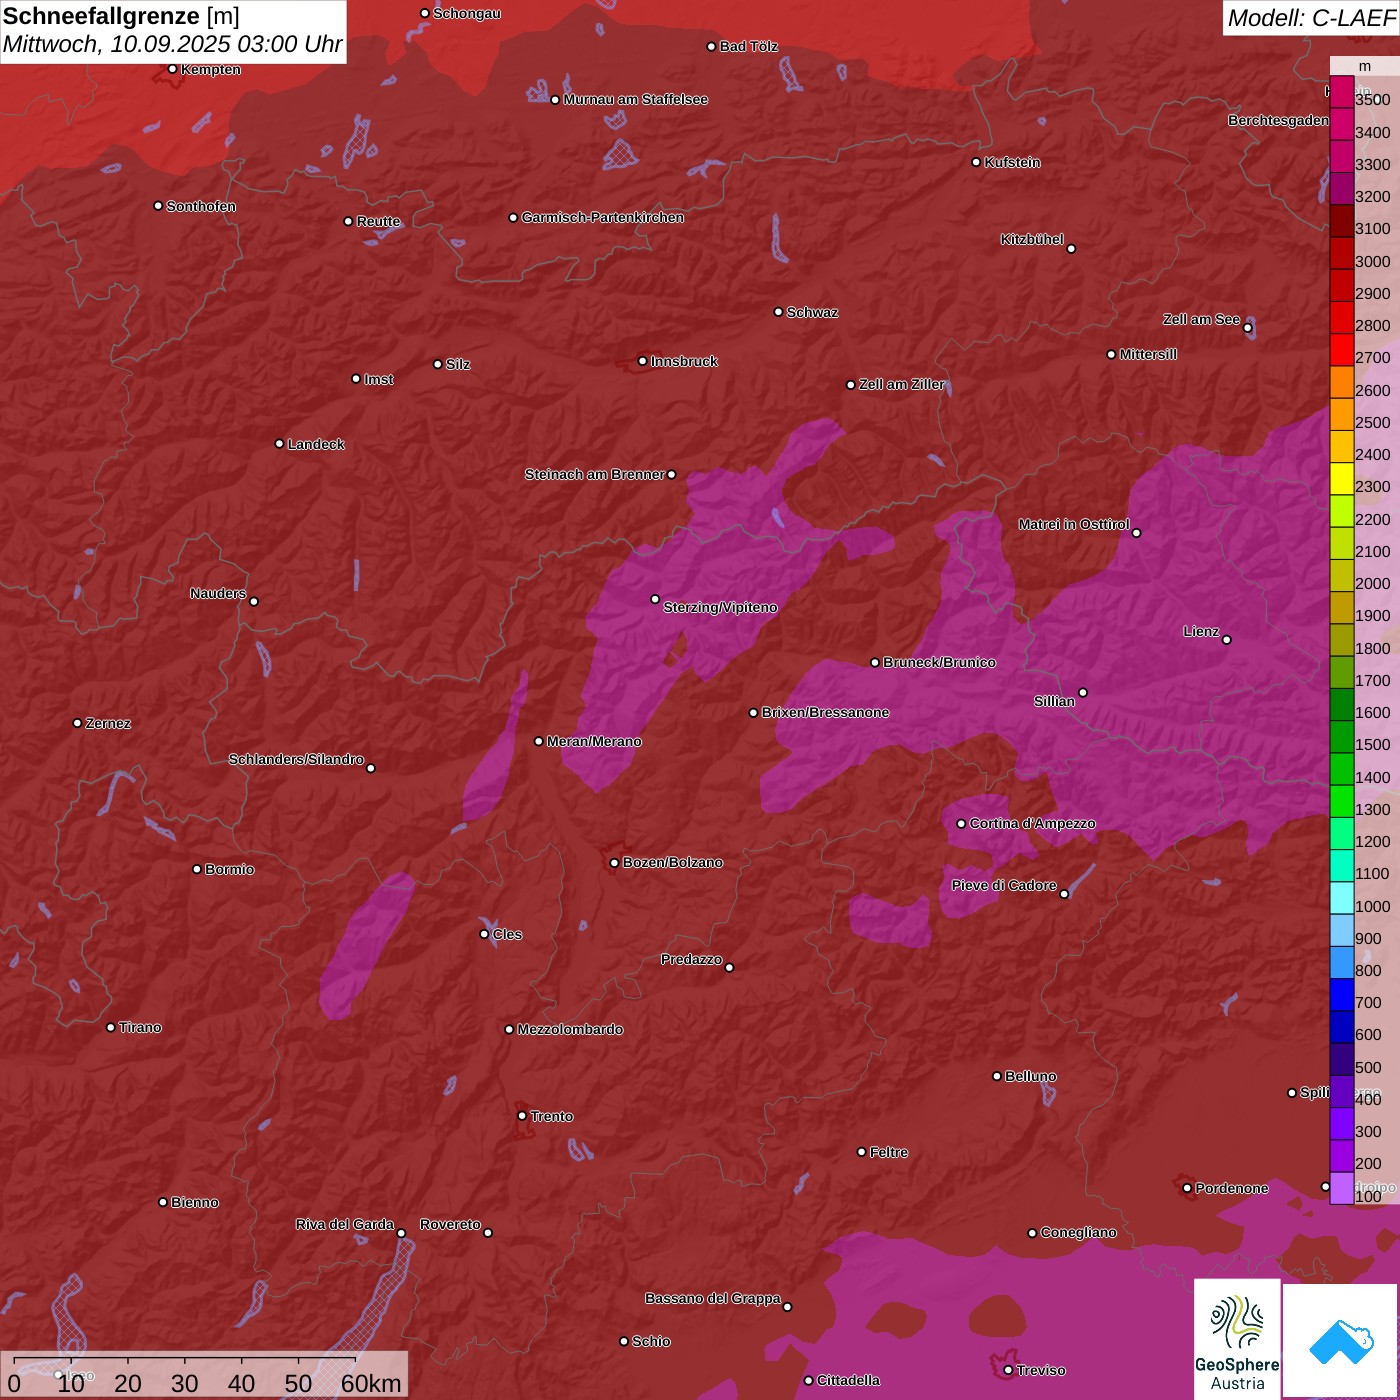Click the Feltre label
This screenshot has width=1400, height=1400.
[888, 1152]
